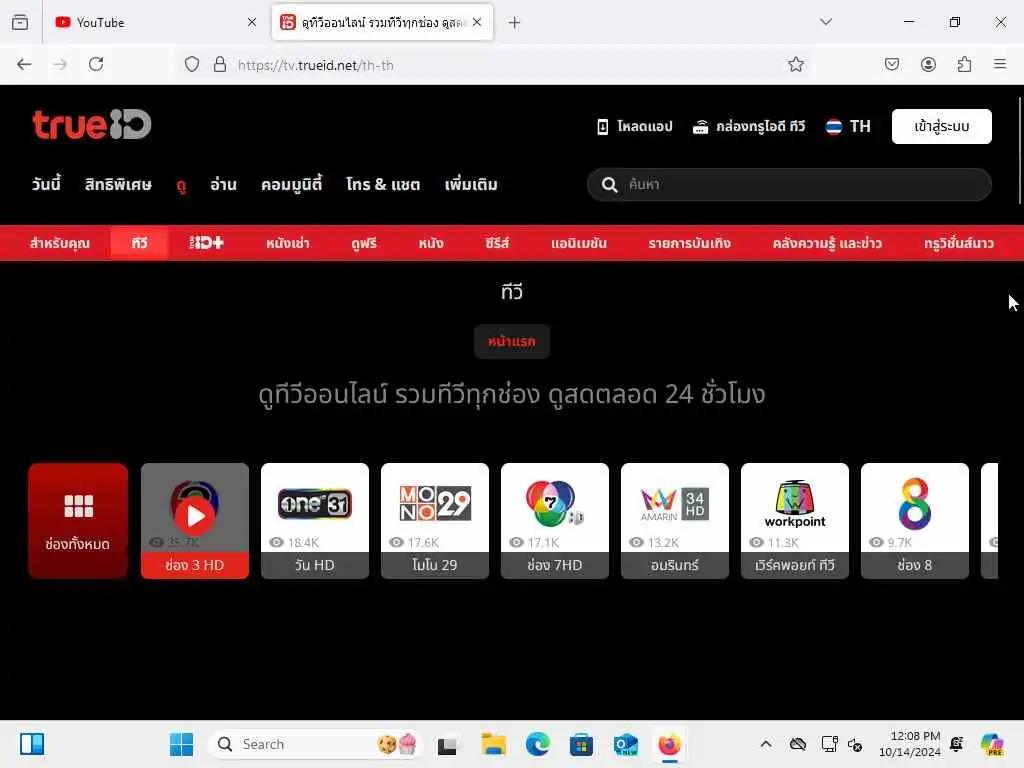The width and height of the screenshot is (1024, 768).
Task: Open Firefox account icon
Action: [928, 64]
